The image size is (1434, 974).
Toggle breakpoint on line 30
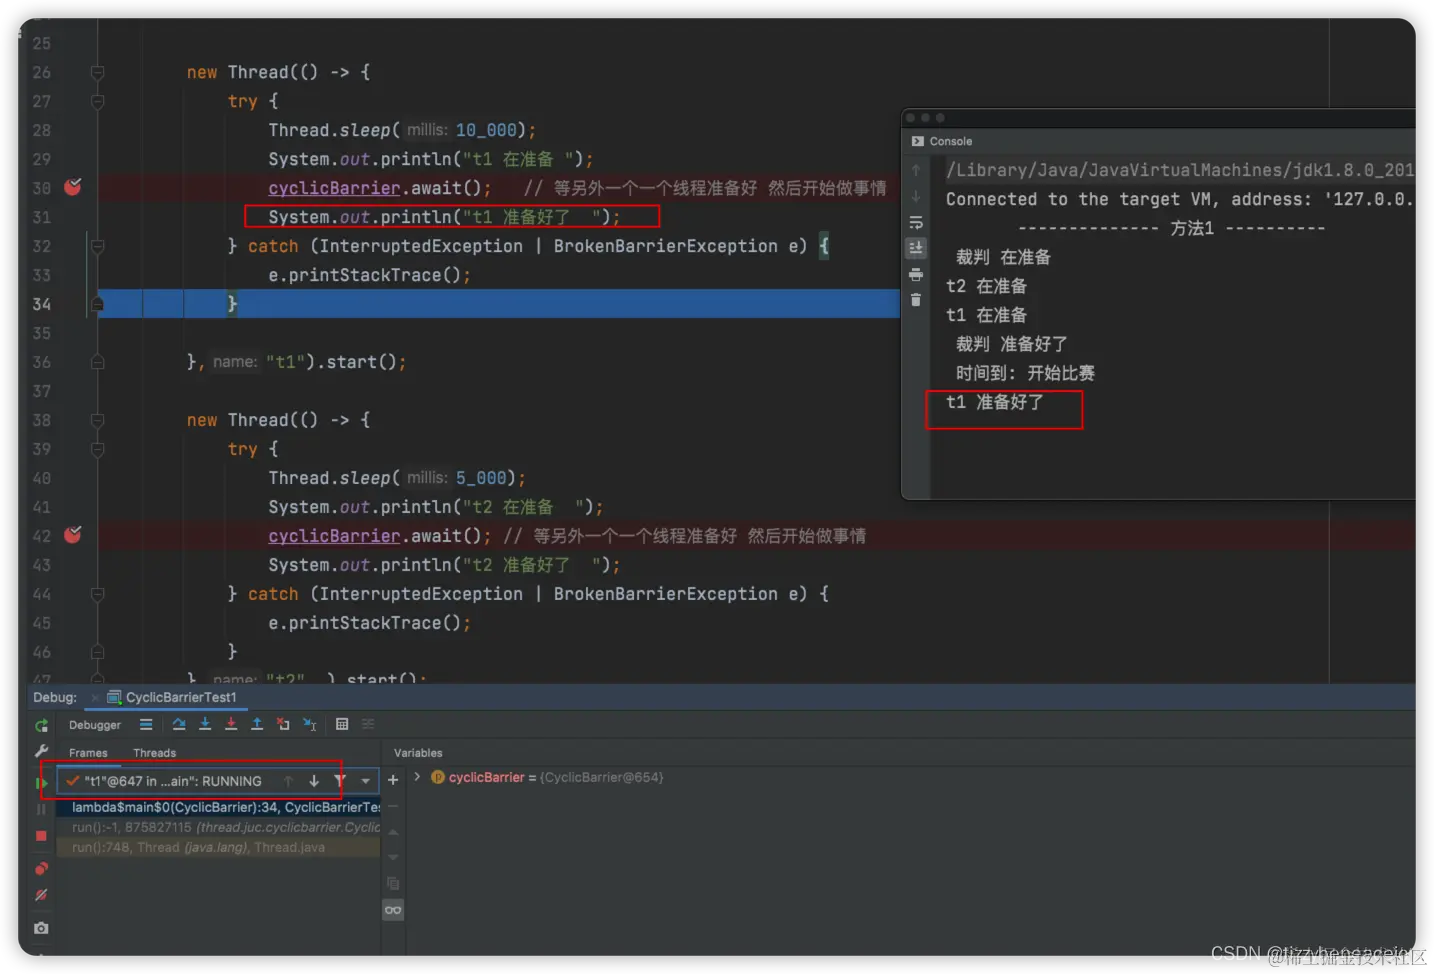(x=73, y=187)
